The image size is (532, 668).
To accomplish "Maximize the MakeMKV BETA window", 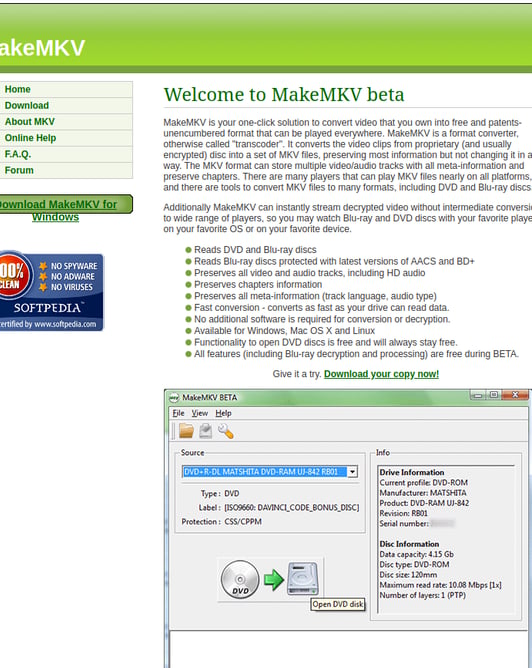I will point(494,395).
